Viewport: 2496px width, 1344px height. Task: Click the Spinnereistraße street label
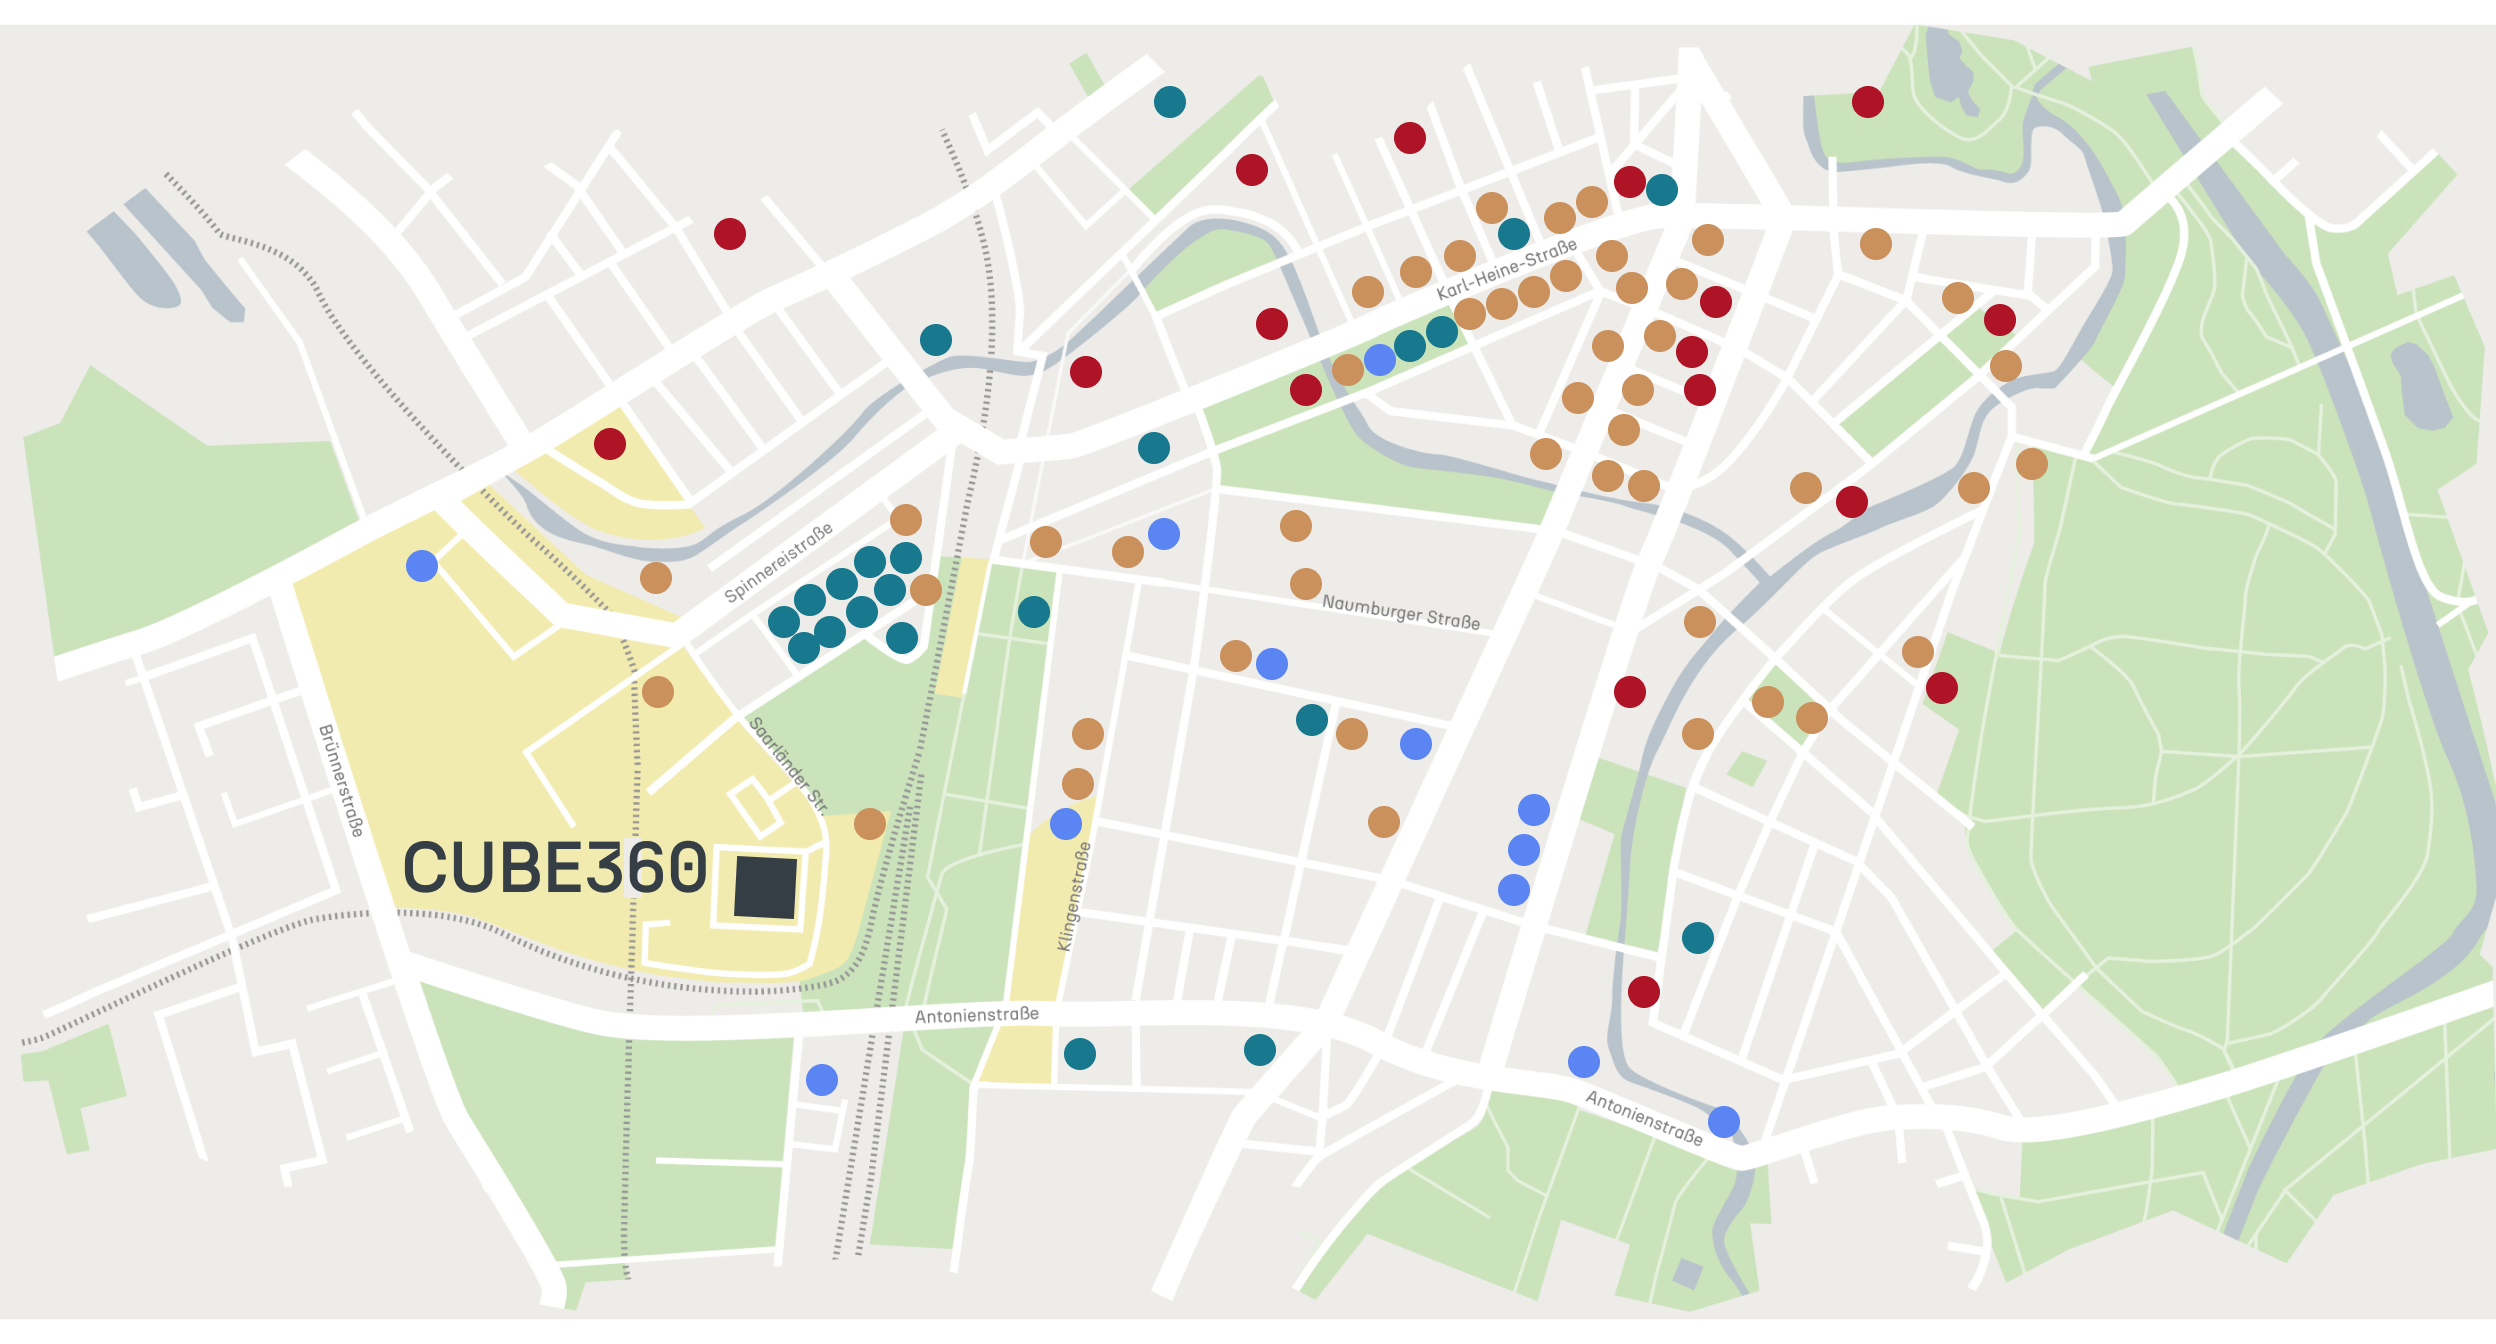(778, 563)
